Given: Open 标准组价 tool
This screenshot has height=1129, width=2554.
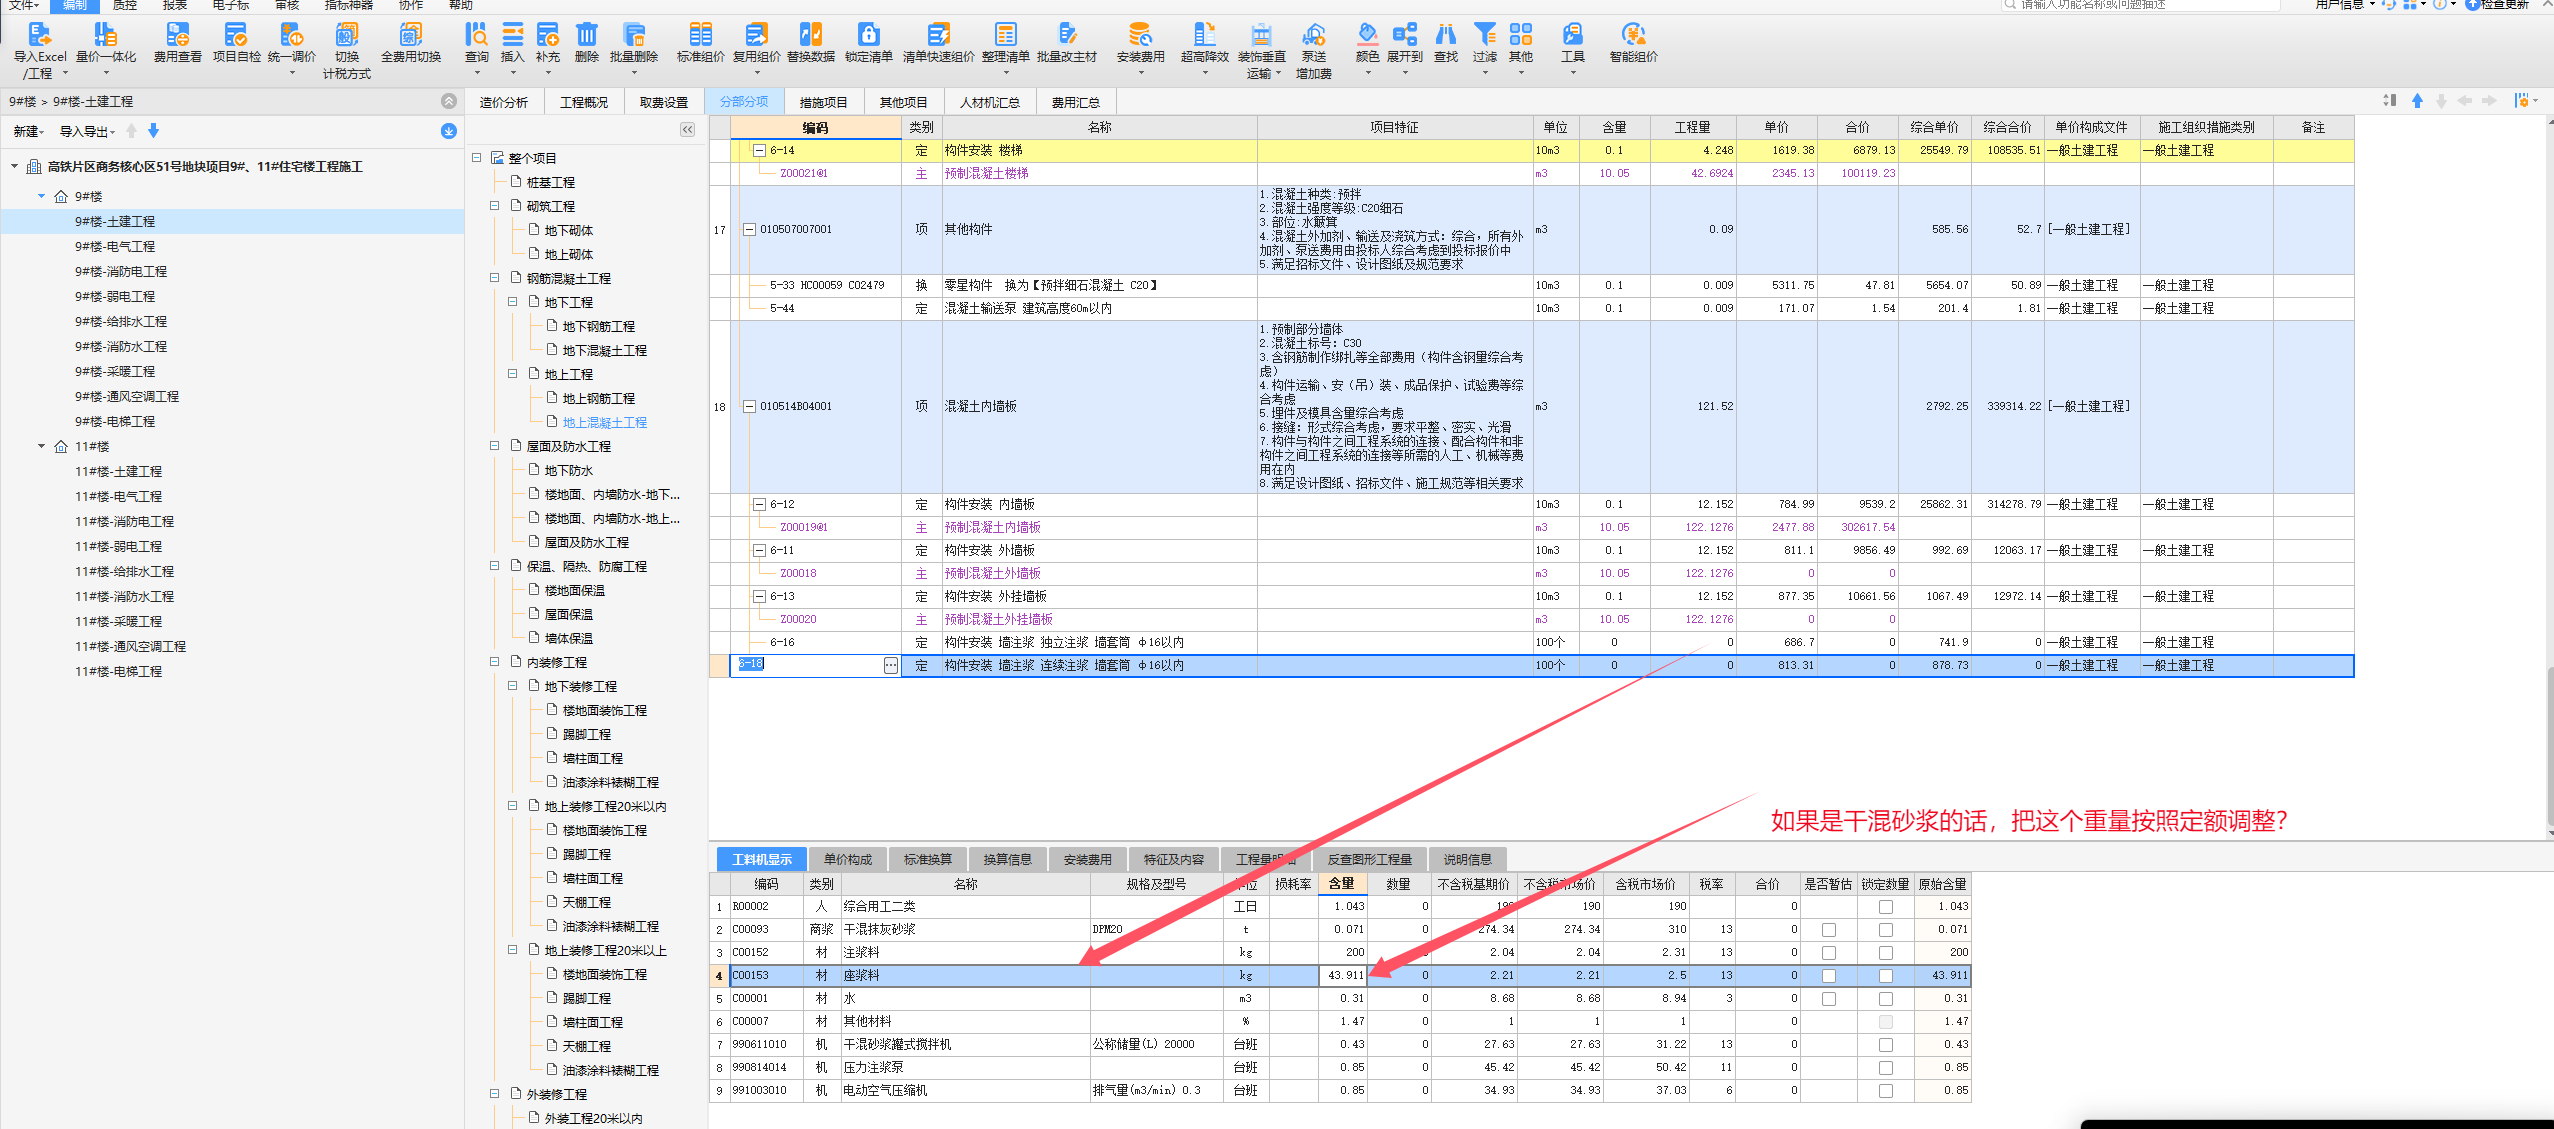Looking at the screenshot, I should click(x=700, y=43).
